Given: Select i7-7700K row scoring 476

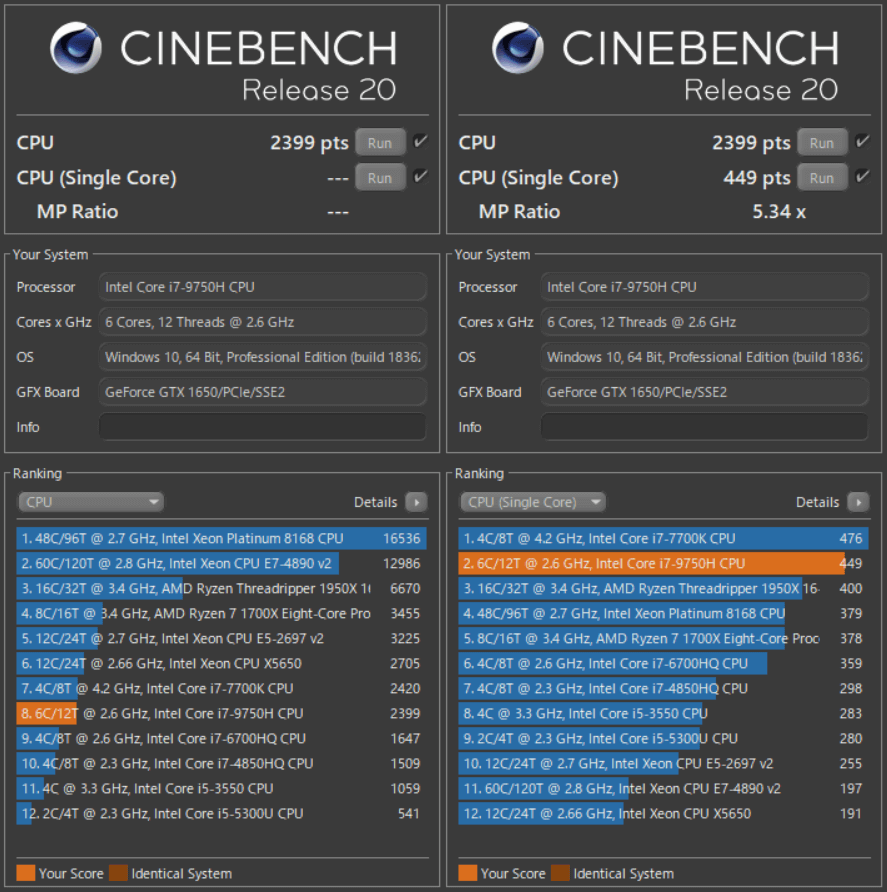Looking at the screenshot, I should [663, 539].
